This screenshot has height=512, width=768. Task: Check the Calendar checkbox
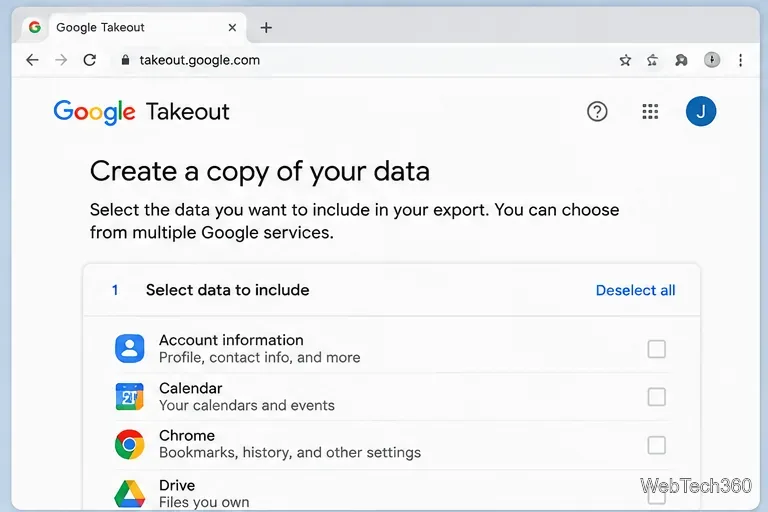point(656,397)
